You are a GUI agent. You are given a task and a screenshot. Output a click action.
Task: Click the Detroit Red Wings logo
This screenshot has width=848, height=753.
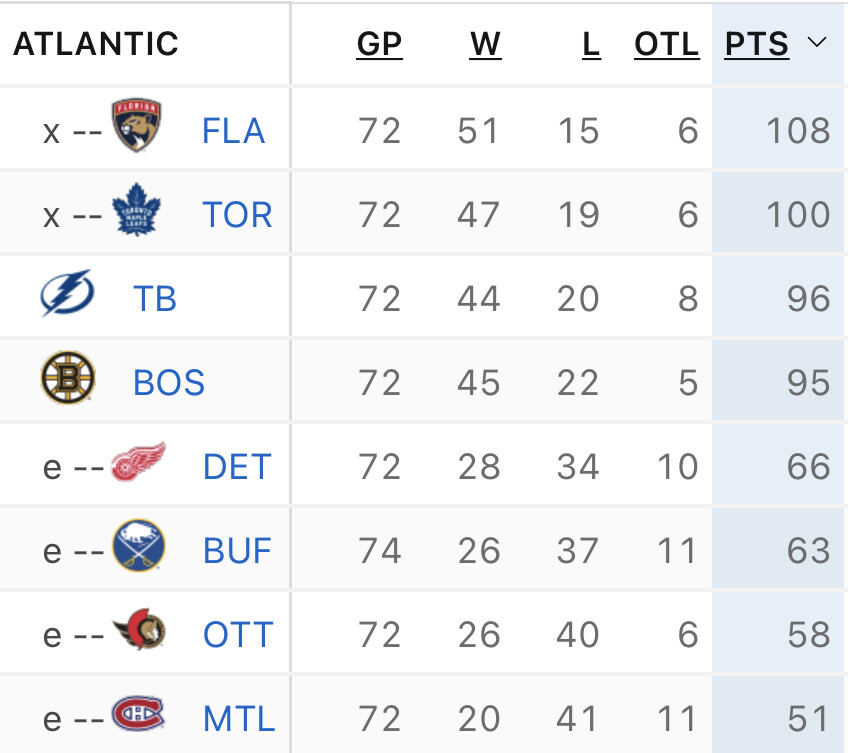(137, 465)
